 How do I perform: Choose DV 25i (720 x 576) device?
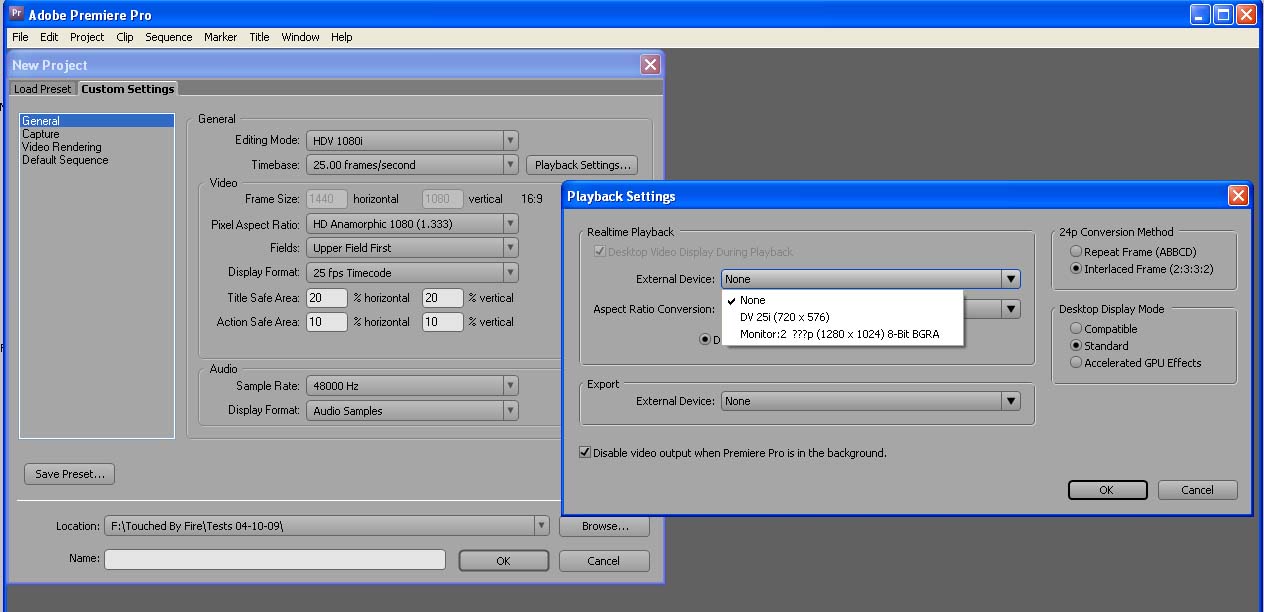point(842,317)
